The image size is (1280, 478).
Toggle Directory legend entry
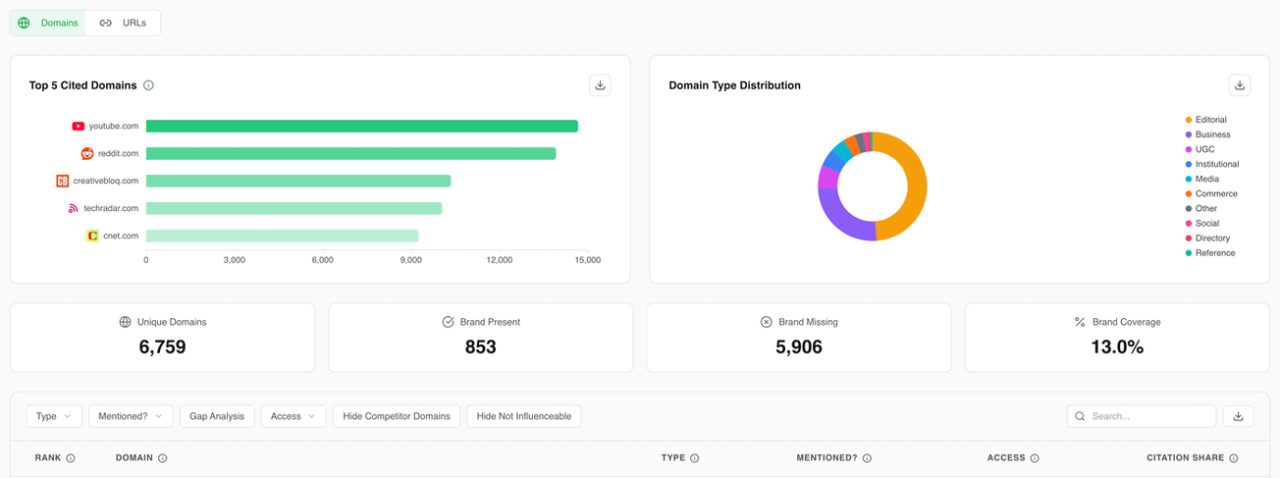click(1207, 238)
